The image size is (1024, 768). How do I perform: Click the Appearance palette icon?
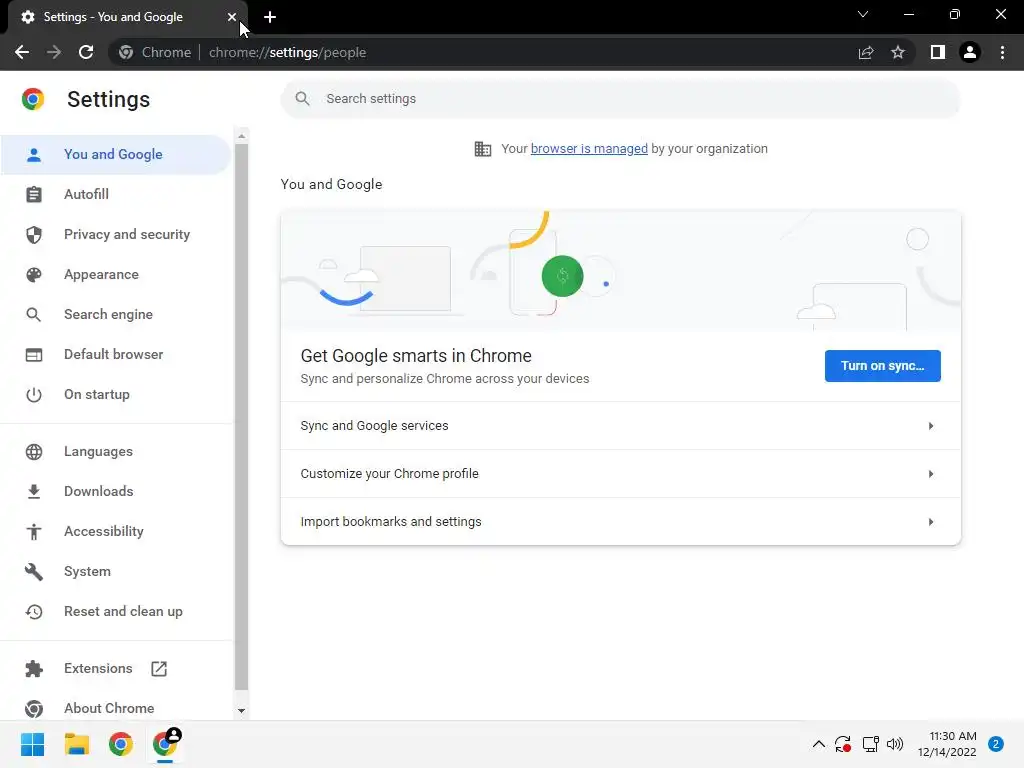pos(34,274)
